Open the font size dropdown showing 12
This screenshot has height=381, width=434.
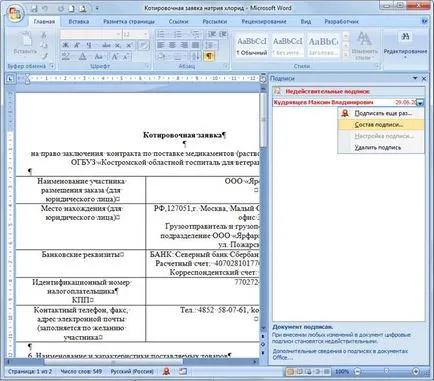tap(145, 34)
